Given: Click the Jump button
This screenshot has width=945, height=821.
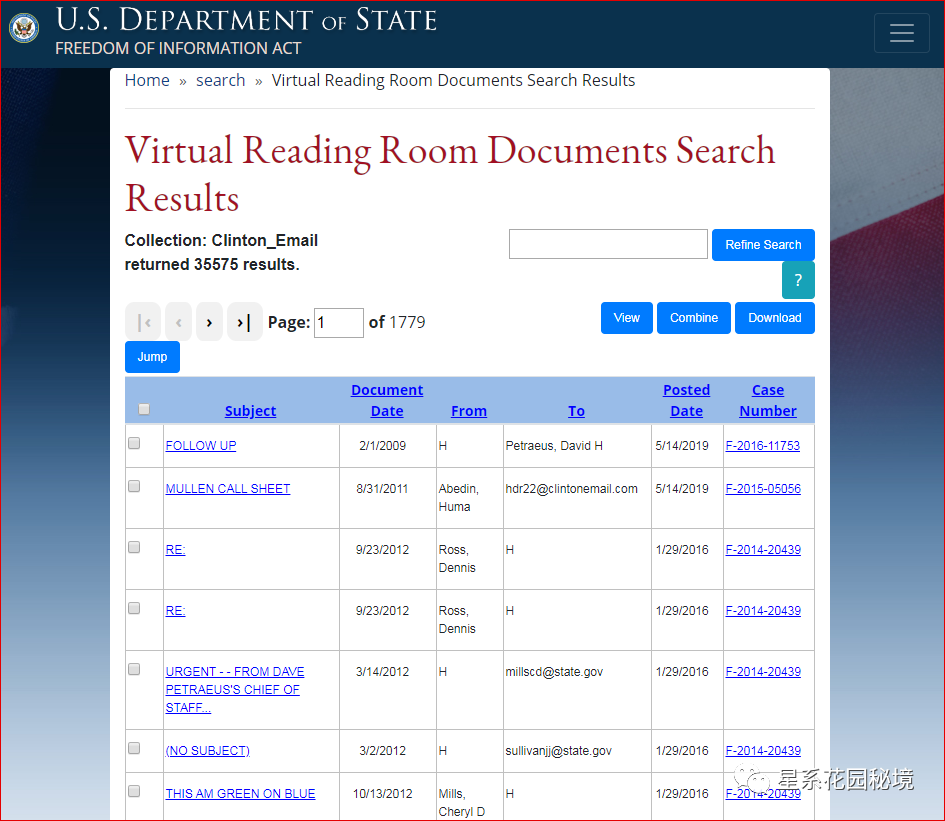Looking at the screenshot, I should click(x=152, y=357).
